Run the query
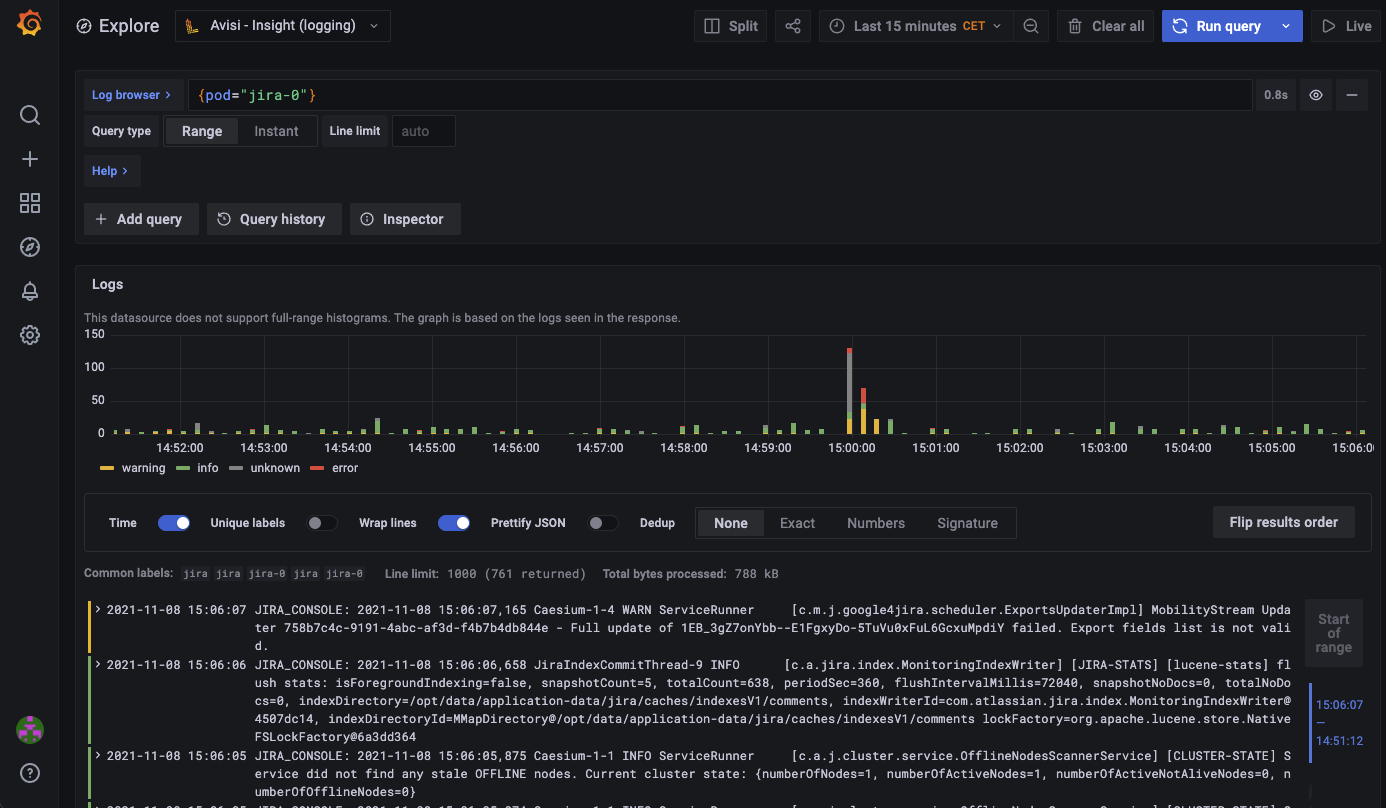The width and height of the screenshot is (1386, 808). coord(1217,26)
